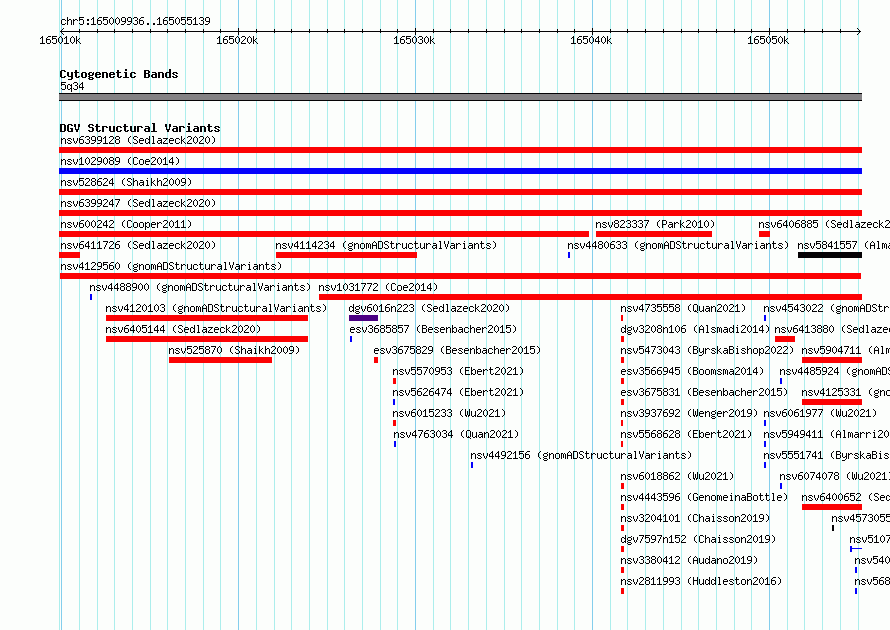Image resolution: width=890 pixels, height=630 pixels.
Task: Click the nsv6411726 (Sedlazeck2020) label
Action: pyautogui.click(x=138, y=245)
